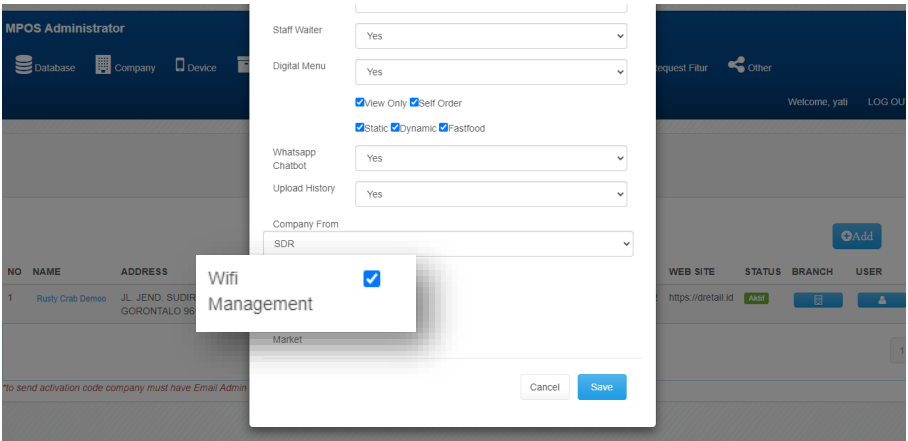Open the Staff Waiter dropdown
Screen dimensions: 908x441
pos(490,36)
